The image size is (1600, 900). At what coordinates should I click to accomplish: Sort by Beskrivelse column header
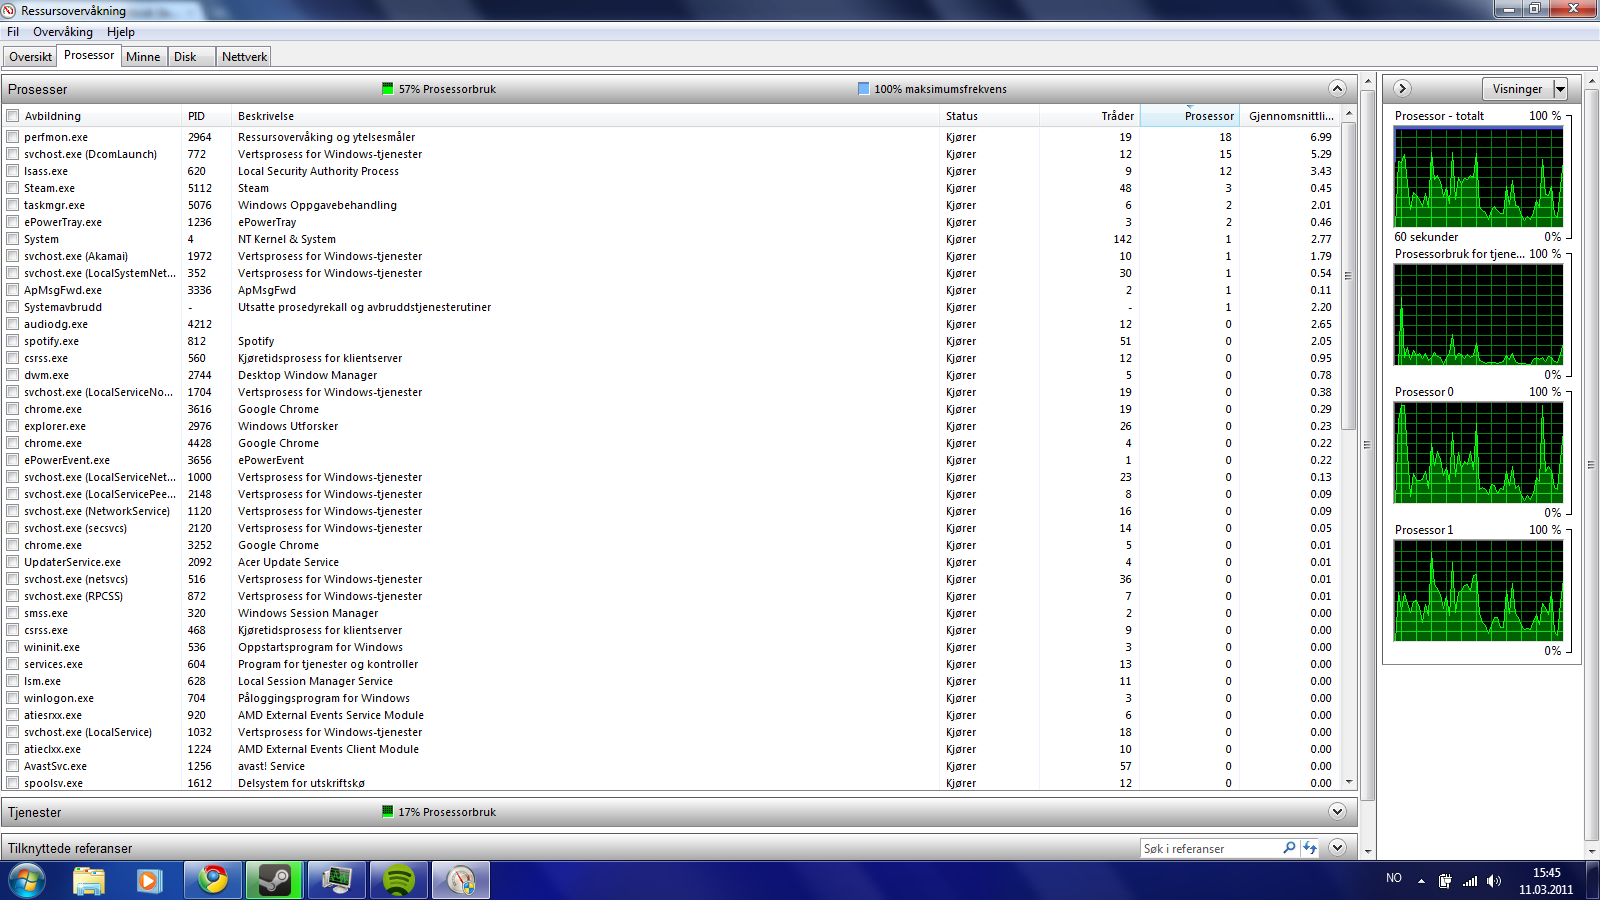pos(586,116)
